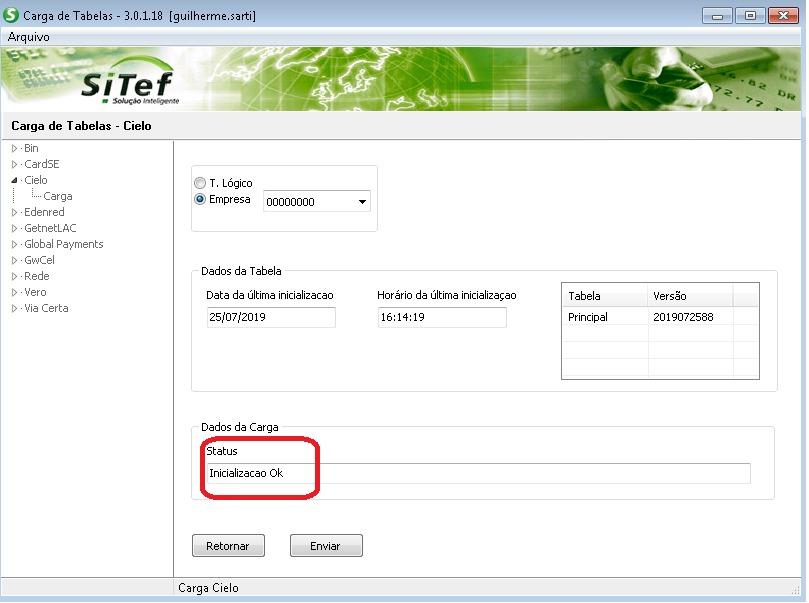Select Carga under Cielo

58,196
